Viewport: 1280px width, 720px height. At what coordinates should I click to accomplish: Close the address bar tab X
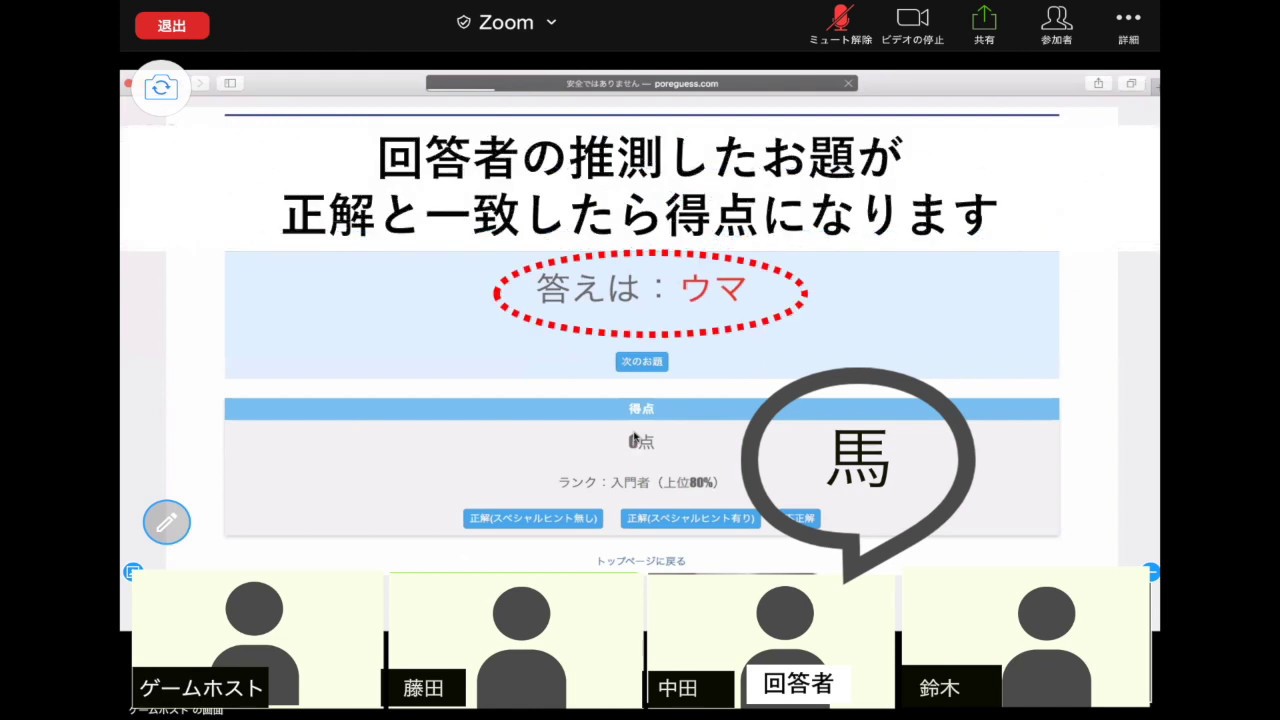pos(848,83)
